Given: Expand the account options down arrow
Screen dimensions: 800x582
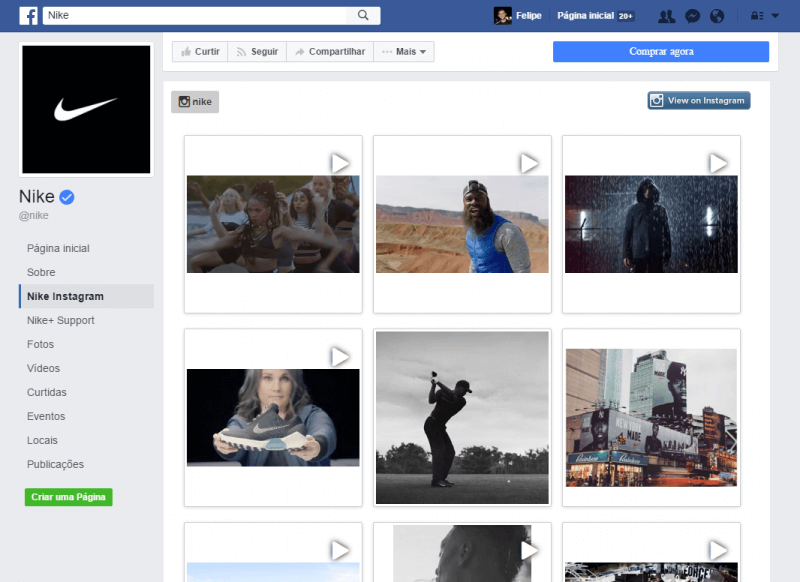Looking at the screenshot, I should click(775, 16).
